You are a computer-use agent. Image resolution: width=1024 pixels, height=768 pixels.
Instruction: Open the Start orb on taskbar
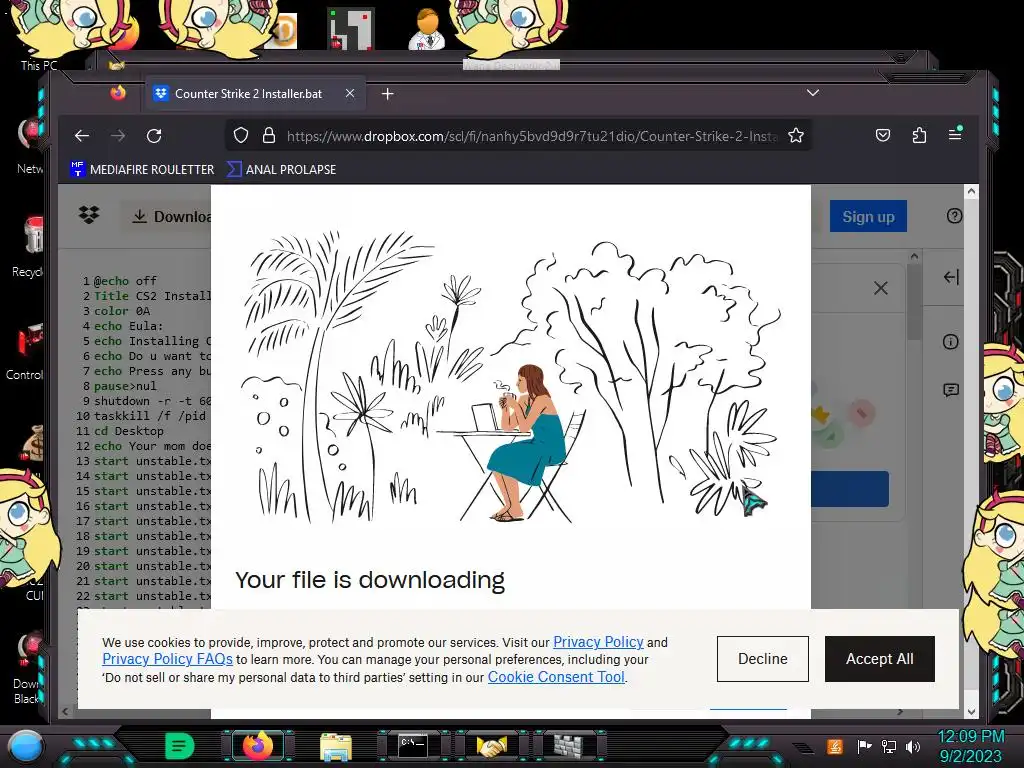click(x=26, y=746)
